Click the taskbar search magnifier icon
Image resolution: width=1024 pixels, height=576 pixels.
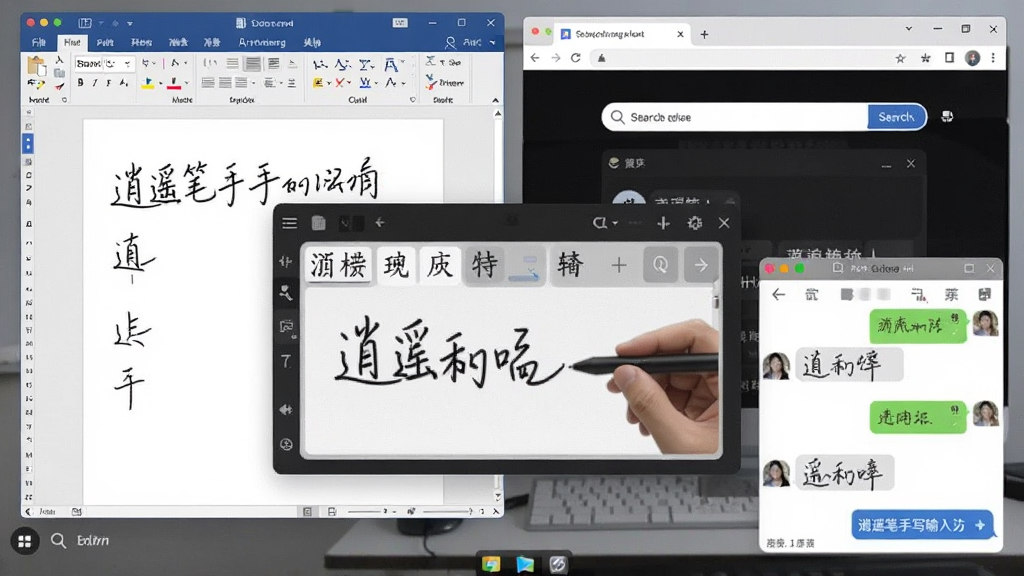tap(58, 541)
